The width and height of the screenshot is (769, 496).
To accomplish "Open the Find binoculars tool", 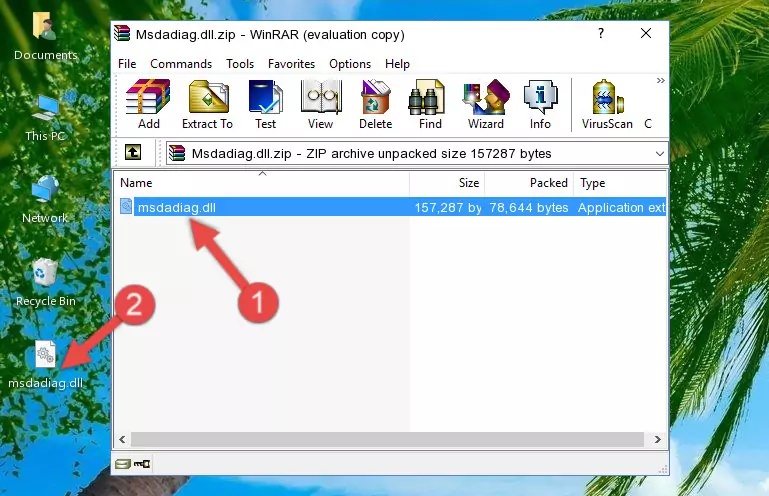I will tap(430, 104).
